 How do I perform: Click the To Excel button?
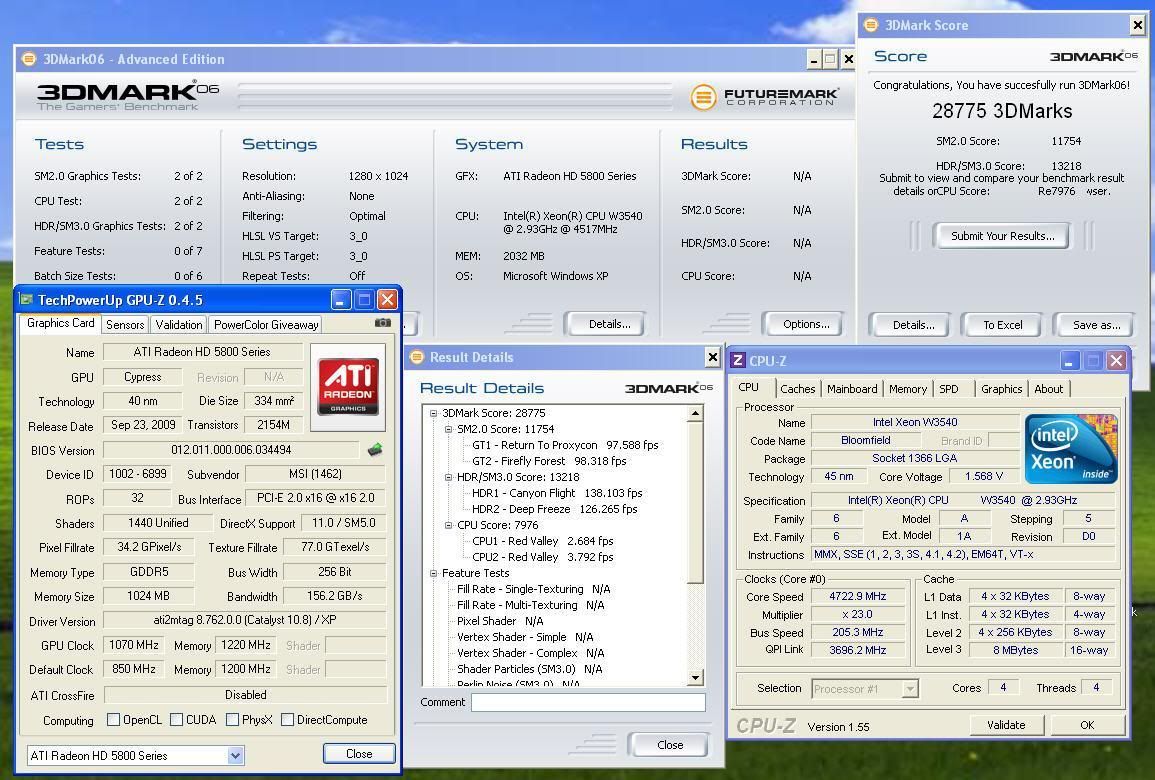[x=1003, y=325]
